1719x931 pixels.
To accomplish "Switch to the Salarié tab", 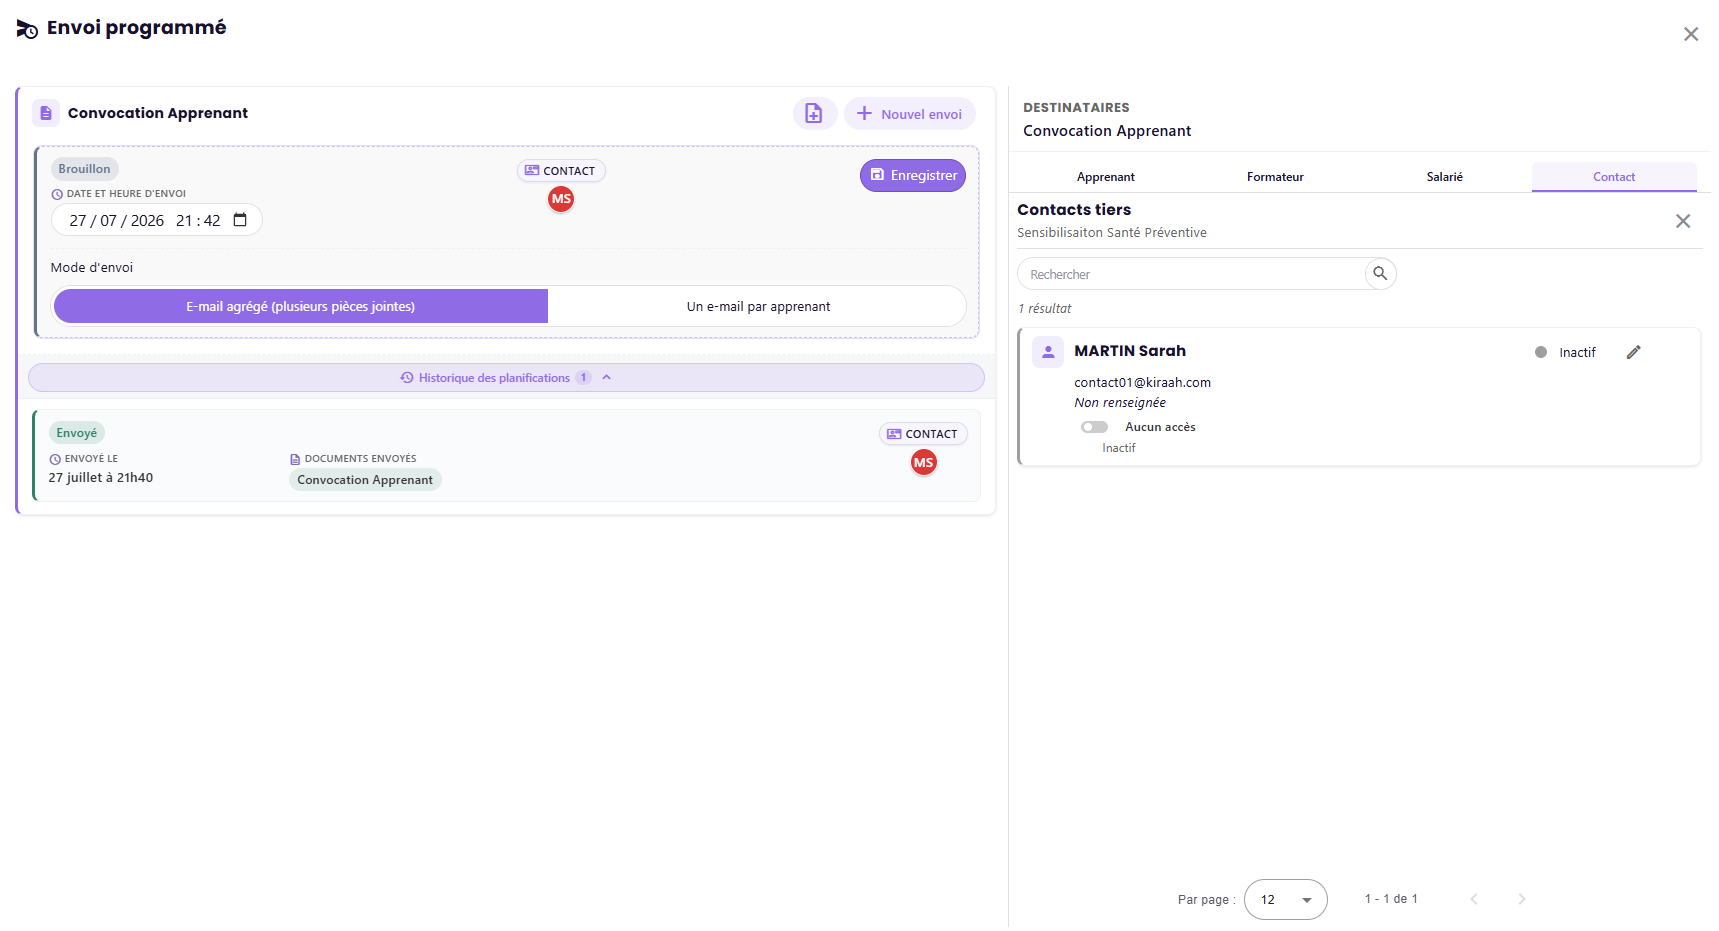I will click(x=1444, y=176).
